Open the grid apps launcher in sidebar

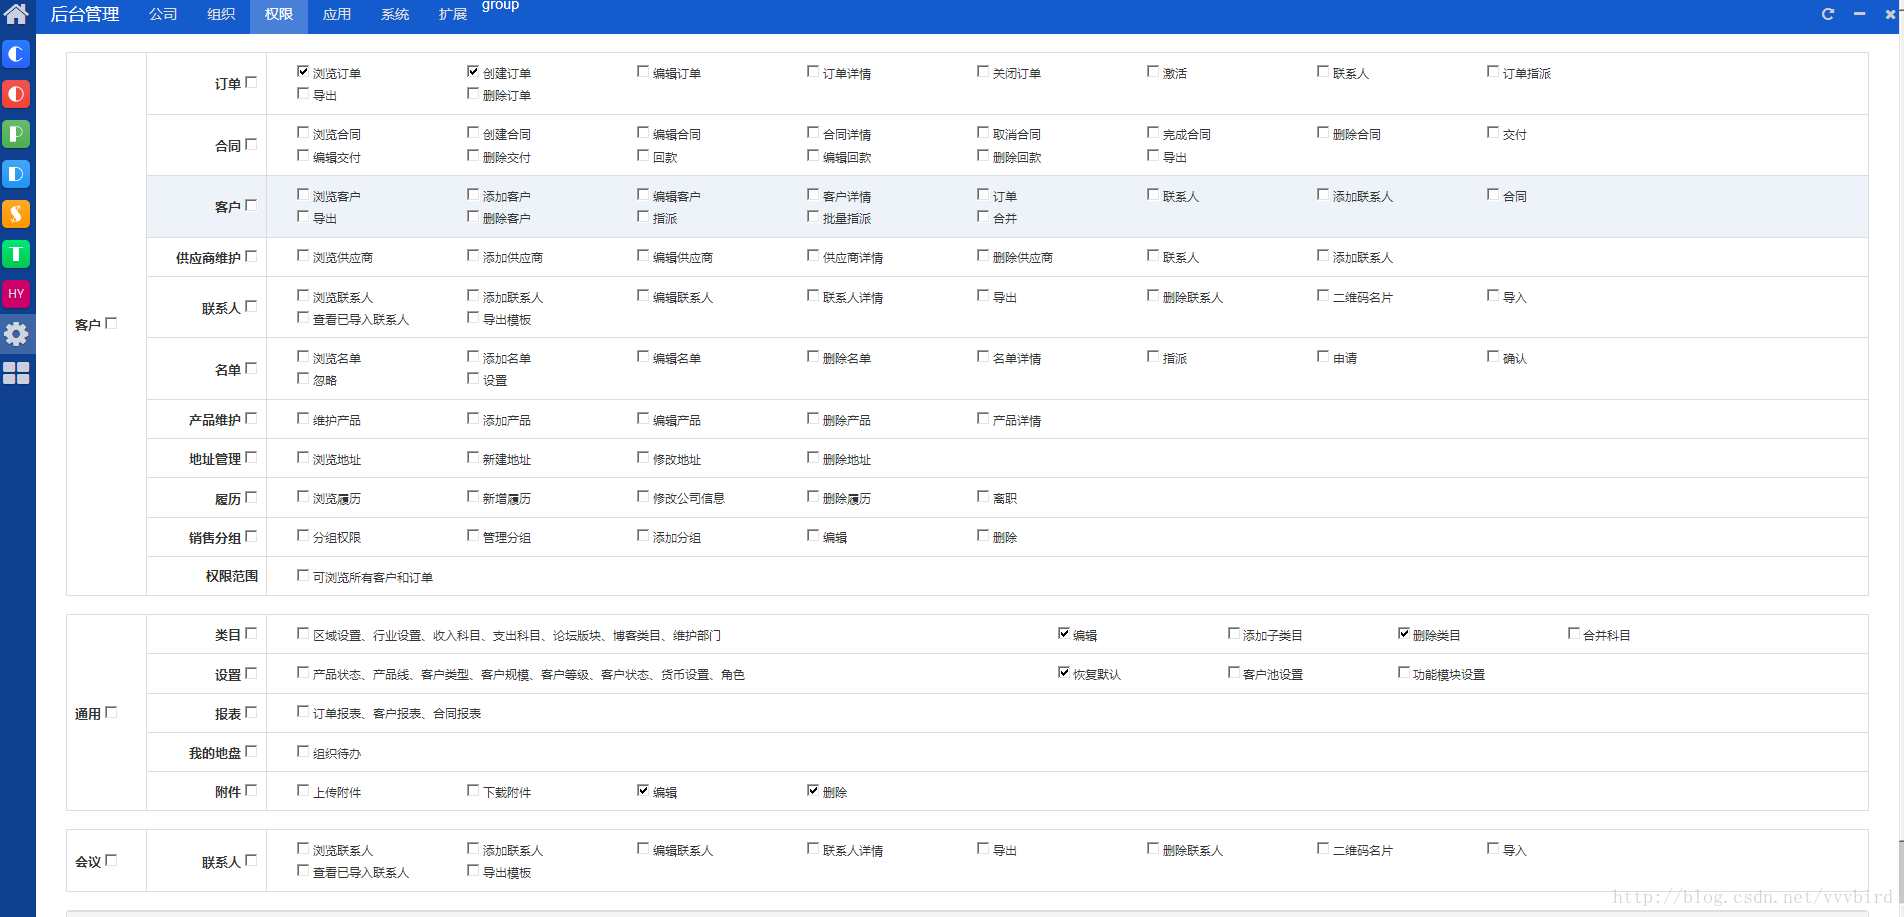coord(16,373)
